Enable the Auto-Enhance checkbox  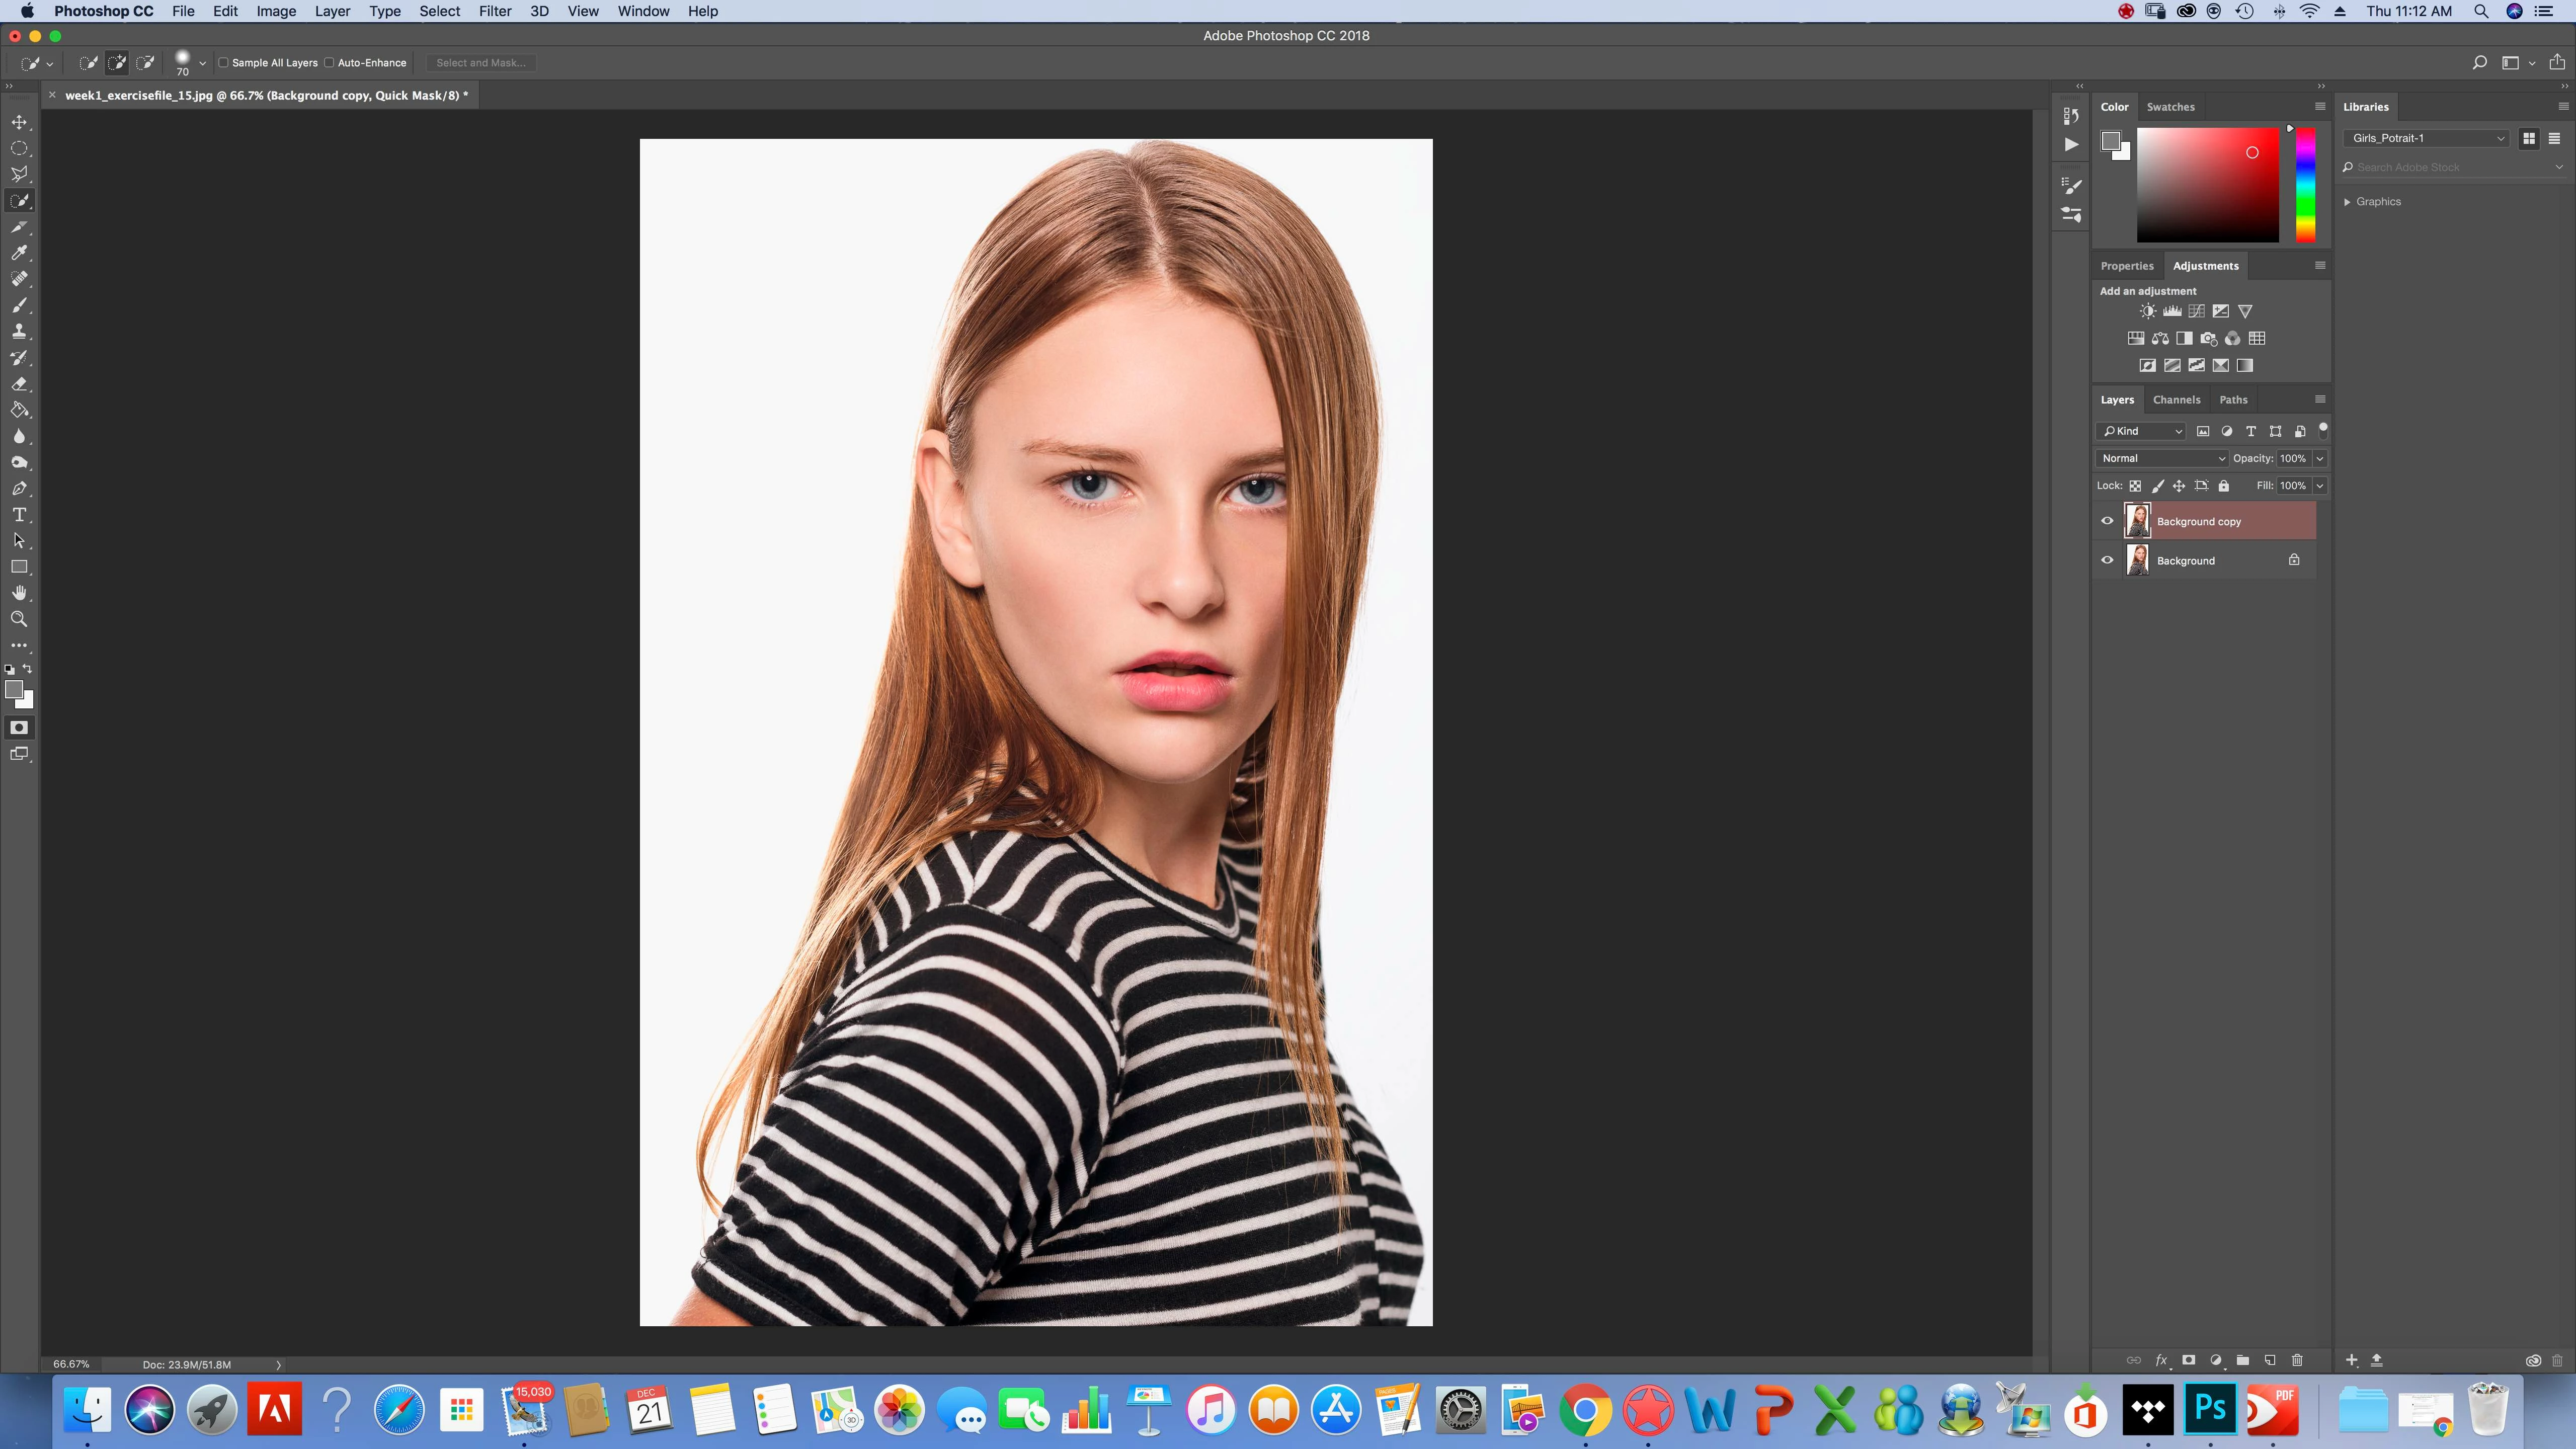[329, 63]
